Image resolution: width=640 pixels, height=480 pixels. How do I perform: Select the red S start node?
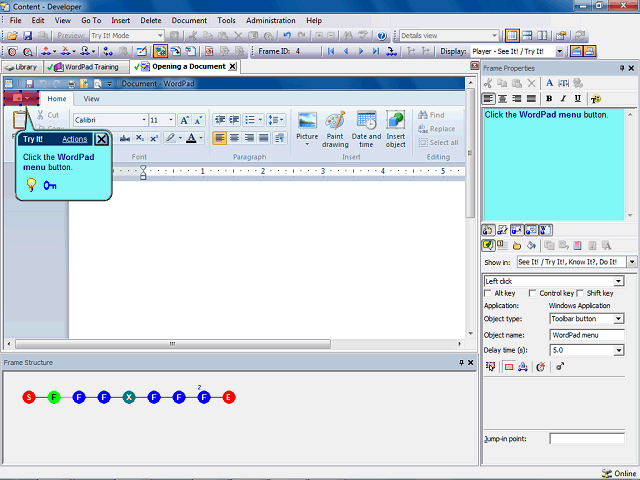(x=29, y=397)
